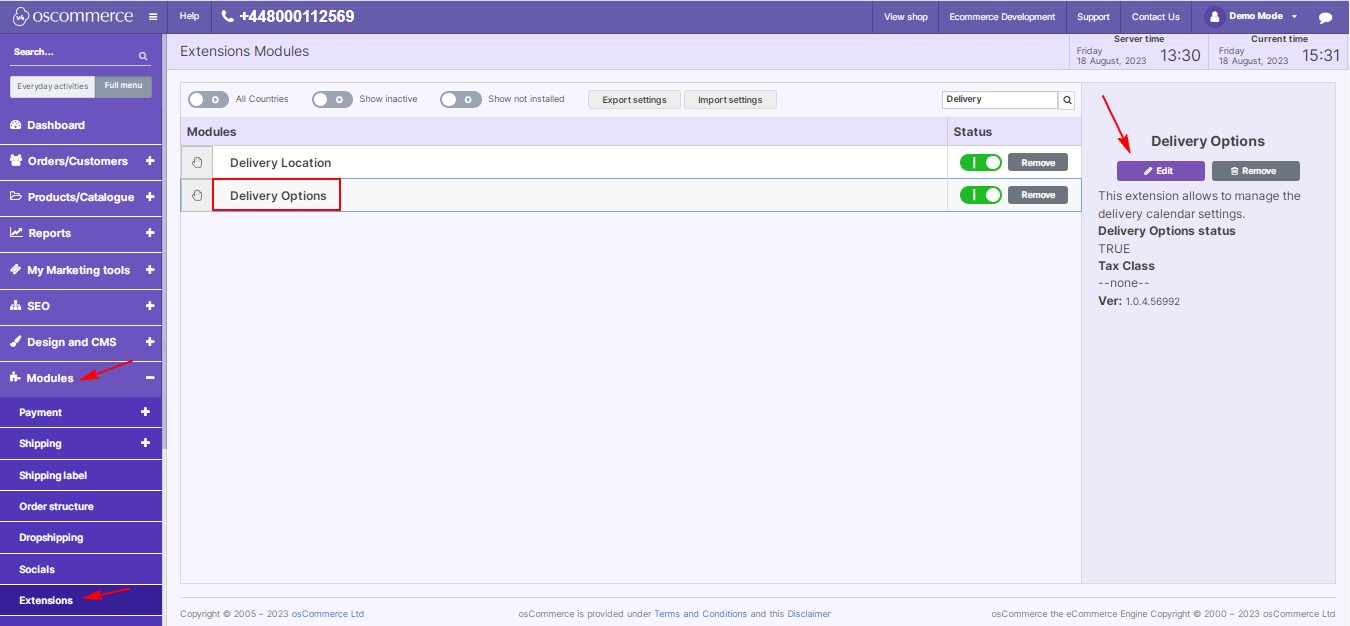Select the Delivery Options row text
This screenshot has width=1350, height=626.
tap(278, 196)
